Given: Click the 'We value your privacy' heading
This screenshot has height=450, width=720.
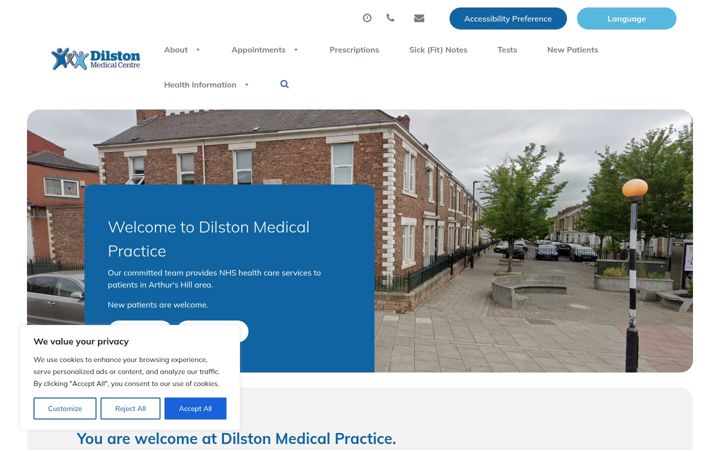Looking at the screenshot, I should click(81, 341).
